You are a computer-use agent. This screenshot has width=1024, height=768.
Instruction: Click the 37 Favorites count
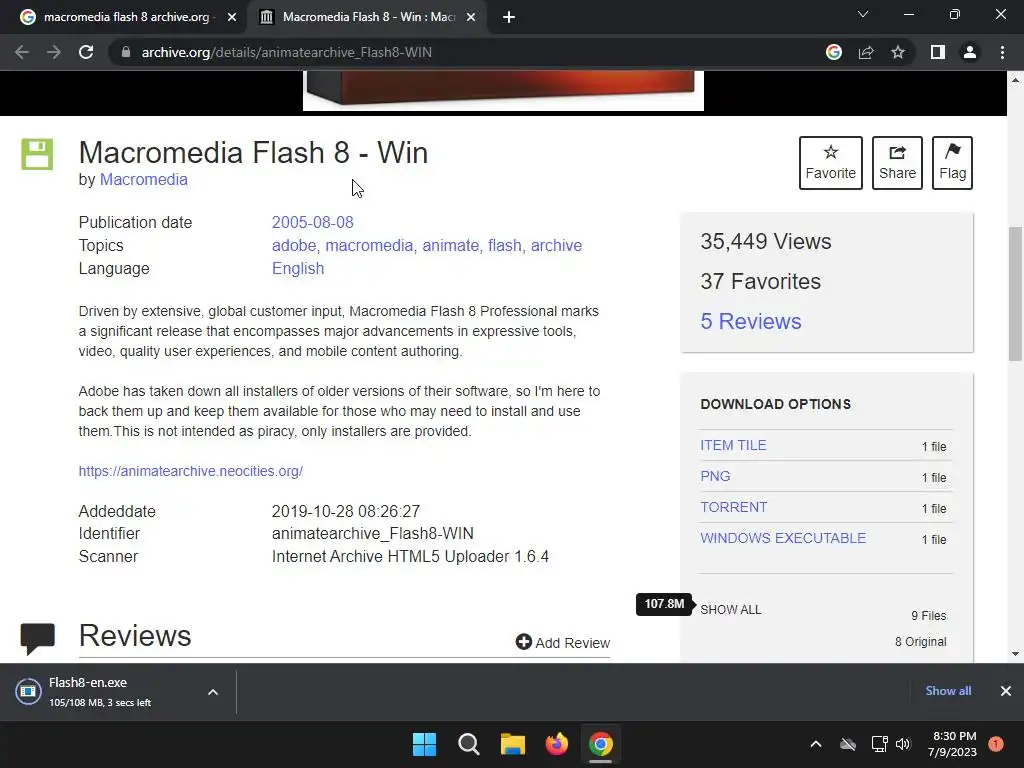click(761, 281)
